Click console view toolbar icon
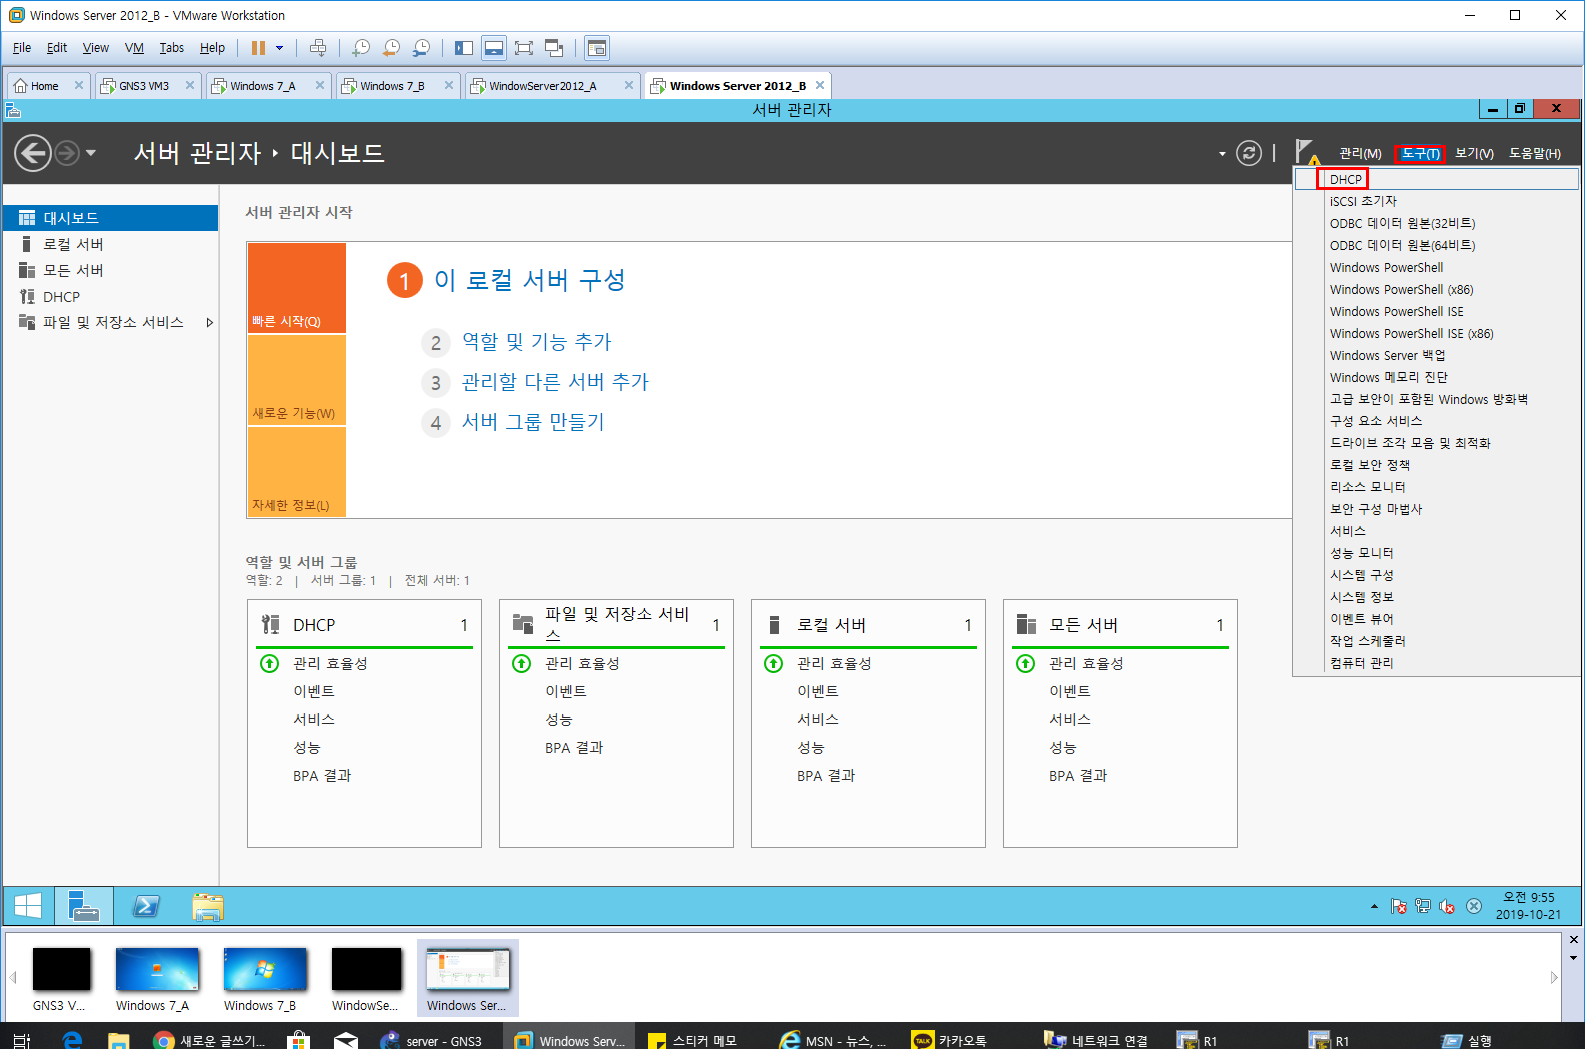Viewport: 1585px width, 1049px height. (597, 48)
